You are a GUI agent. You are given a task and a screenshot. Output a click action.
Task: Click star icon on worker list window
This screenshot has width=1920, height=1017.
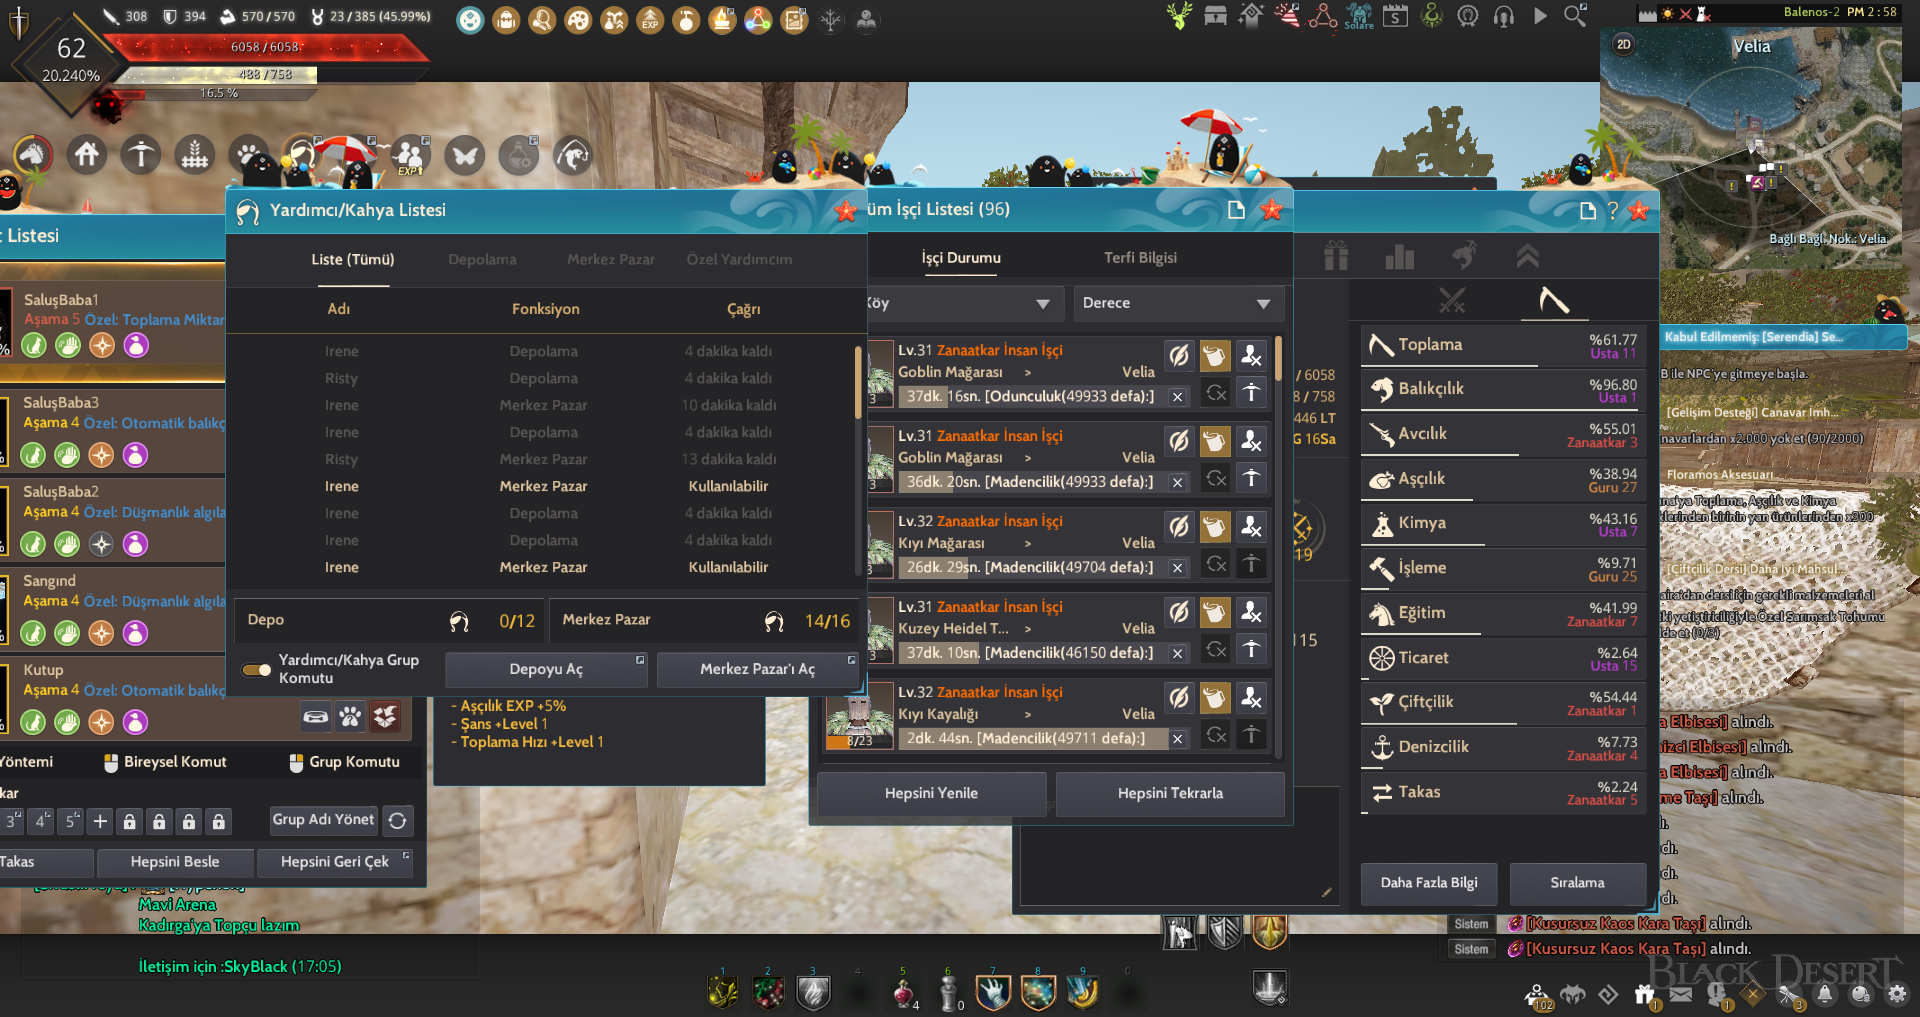1272,209
